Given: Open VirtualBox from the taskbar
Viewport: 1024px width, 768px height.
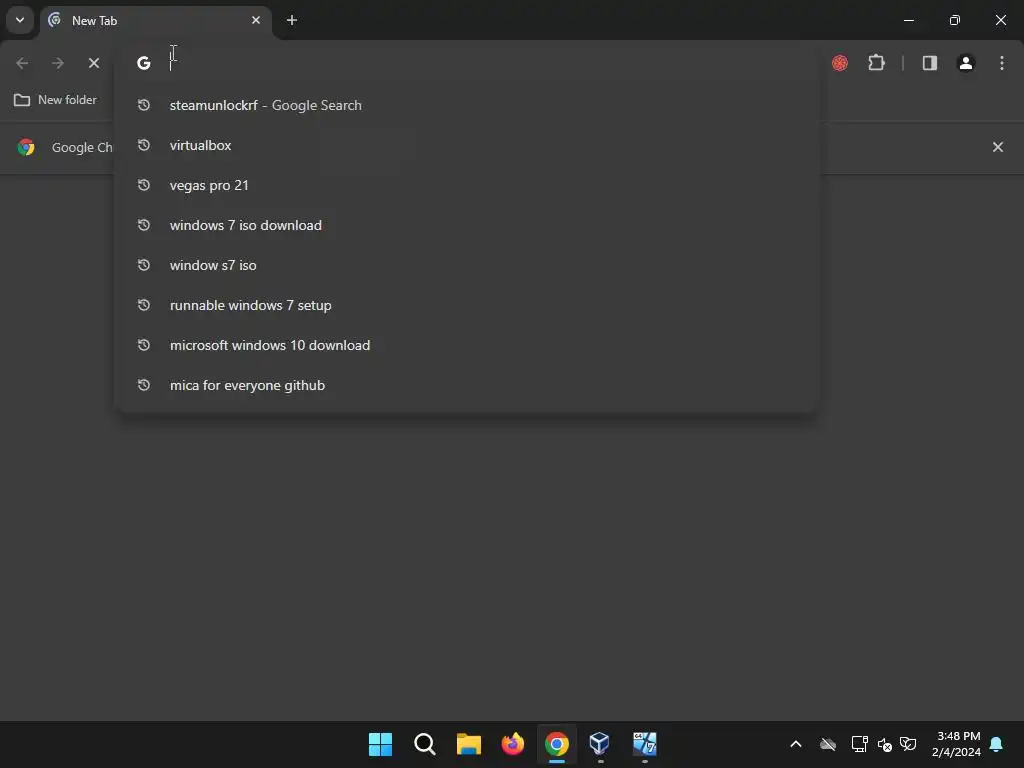Looking at the screenshot, I should tap(600, 744).
